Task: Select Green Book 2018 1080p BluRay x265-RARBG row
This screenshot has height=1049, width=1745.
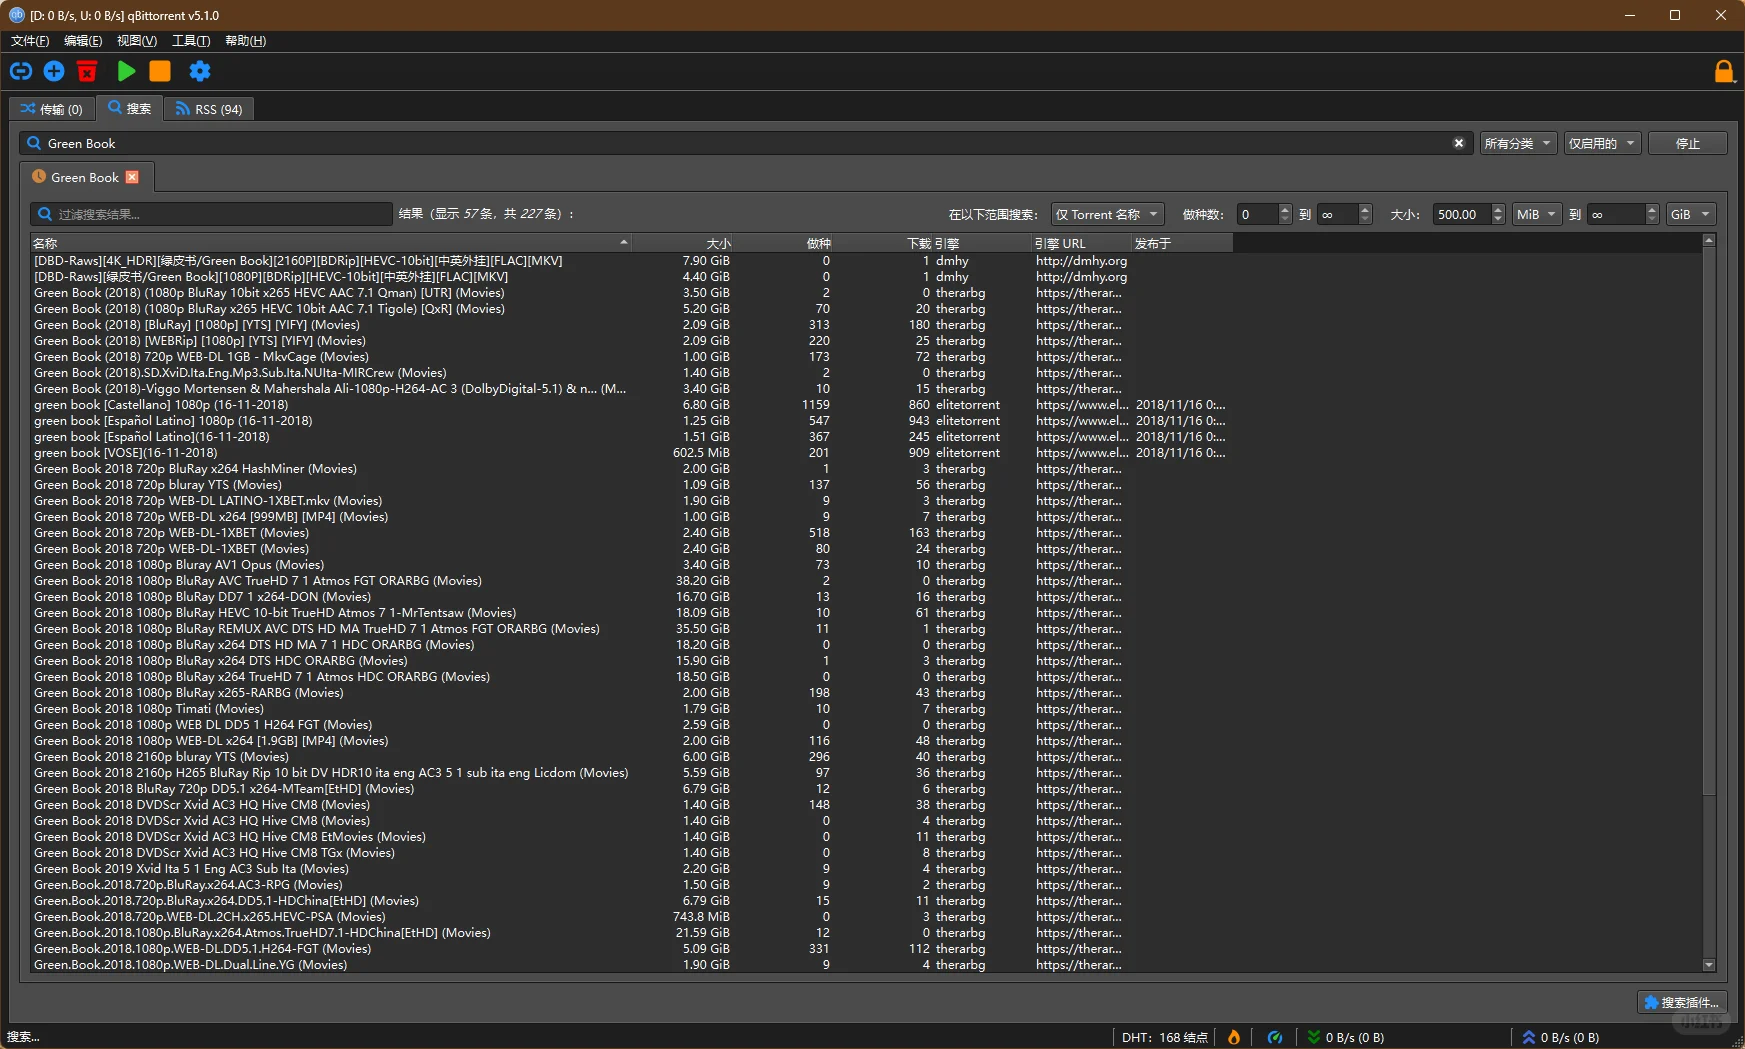Action: coord(631,693)
